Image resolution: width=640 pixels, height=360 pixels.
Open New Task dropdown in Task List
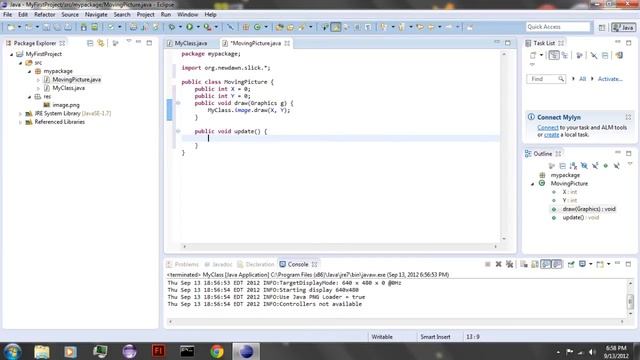click(x=541, y=55)
